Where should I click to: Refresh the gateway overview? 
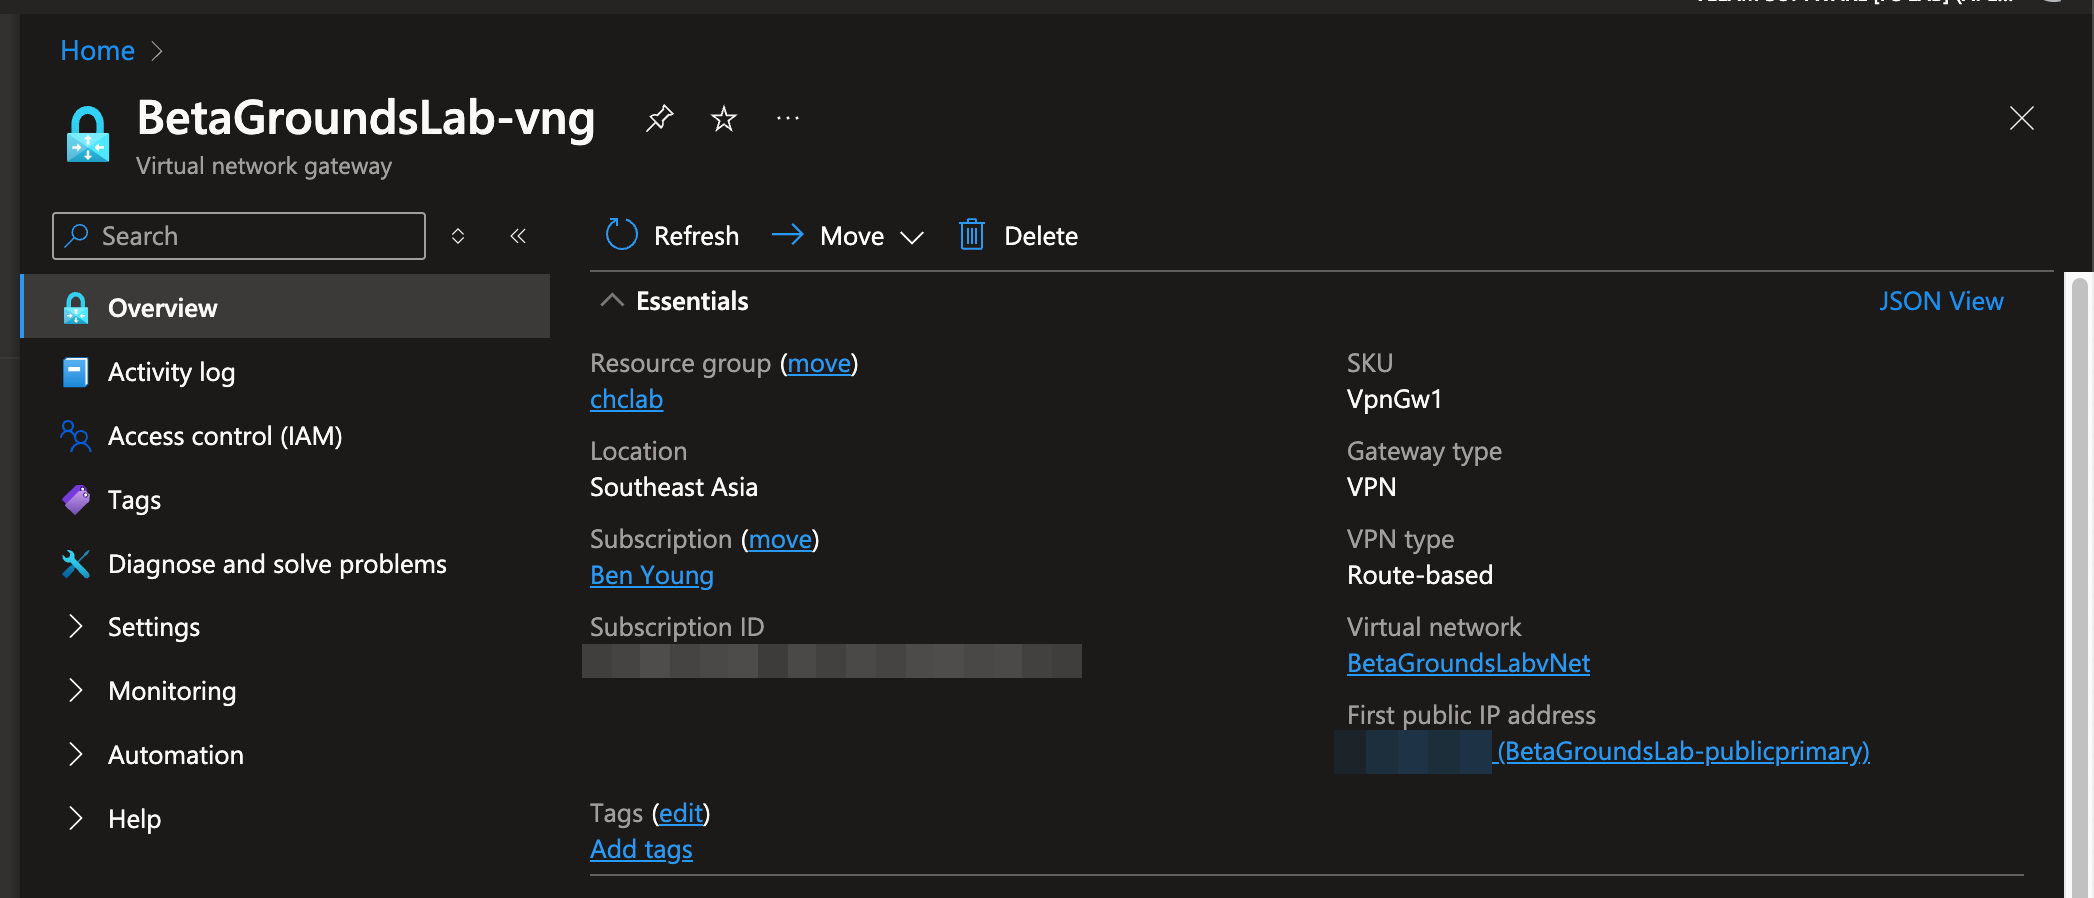tap(672, 236)
